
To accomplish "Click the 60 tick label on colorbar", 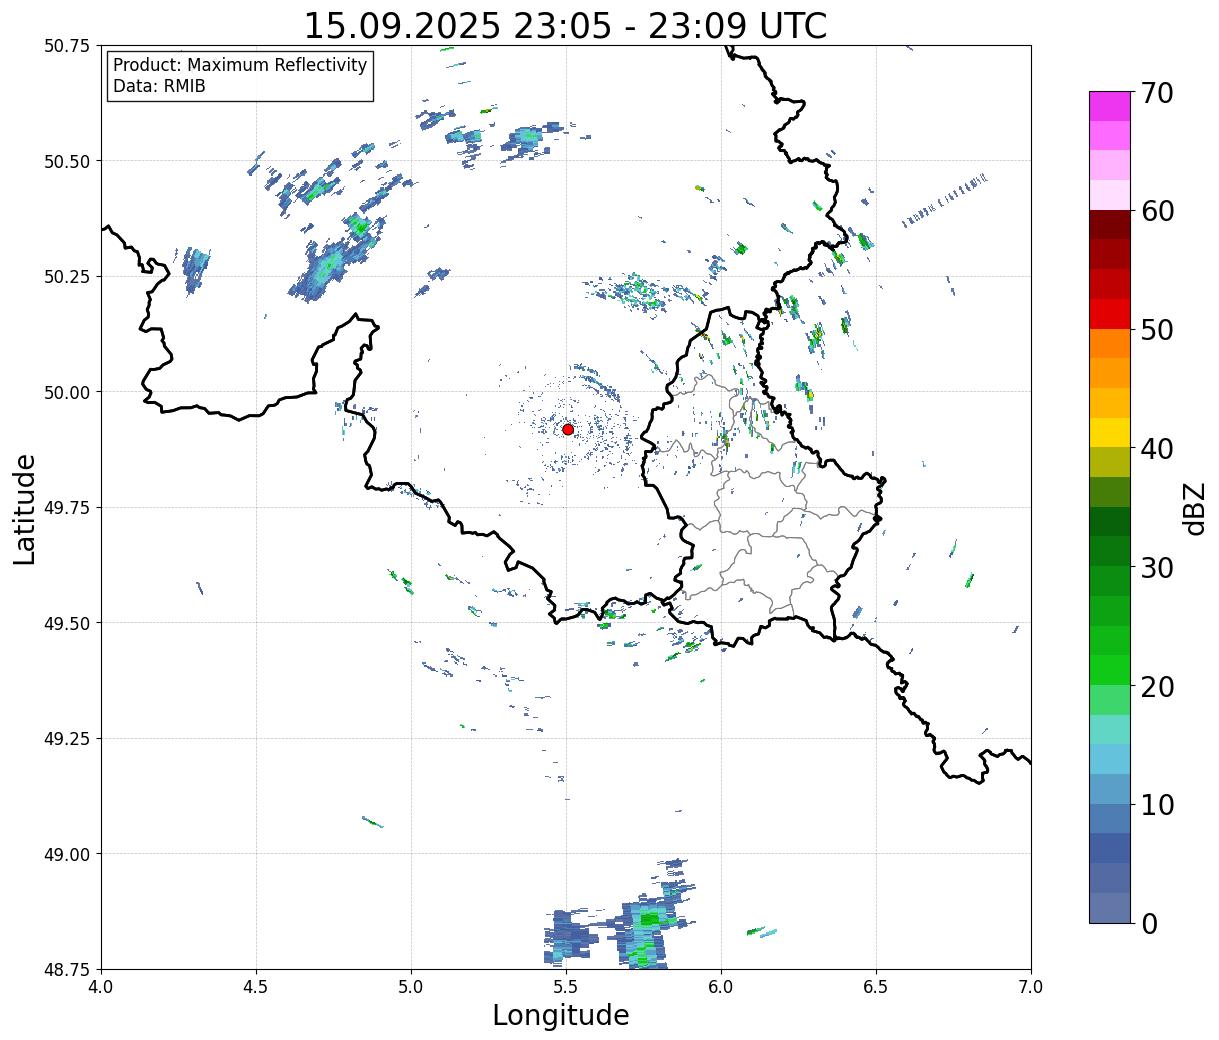I will pyautogui.click(x=1157, y=211).
